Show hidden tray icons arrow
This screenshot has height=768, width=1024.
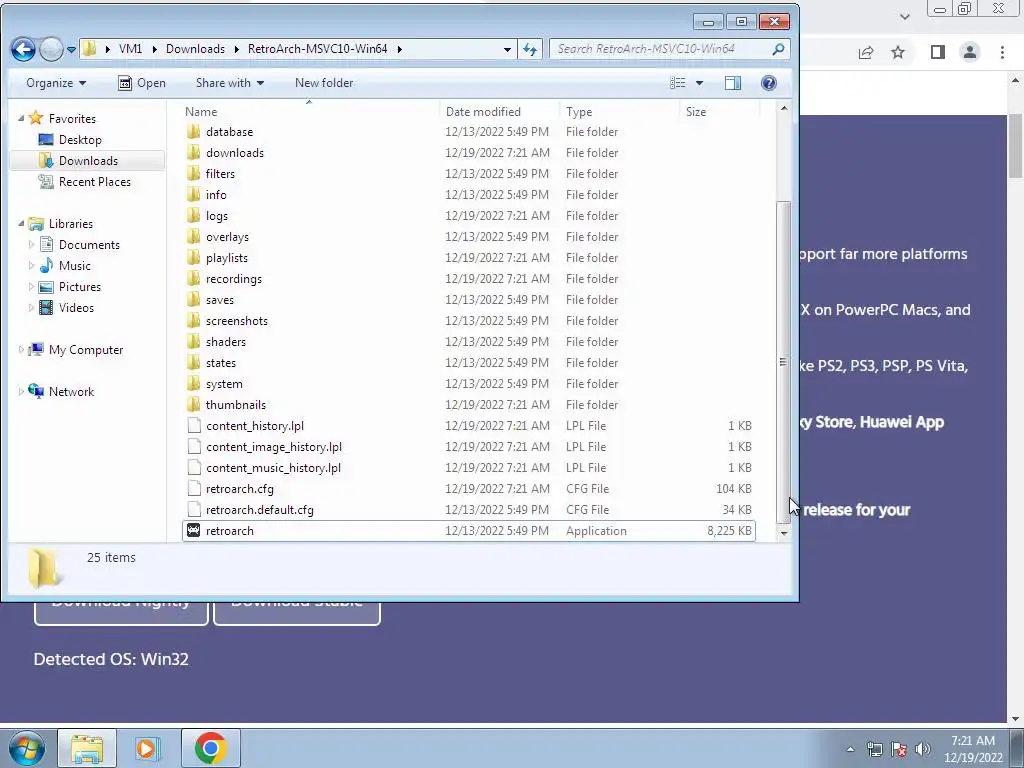pyautogui.click(x=850, y=749)
